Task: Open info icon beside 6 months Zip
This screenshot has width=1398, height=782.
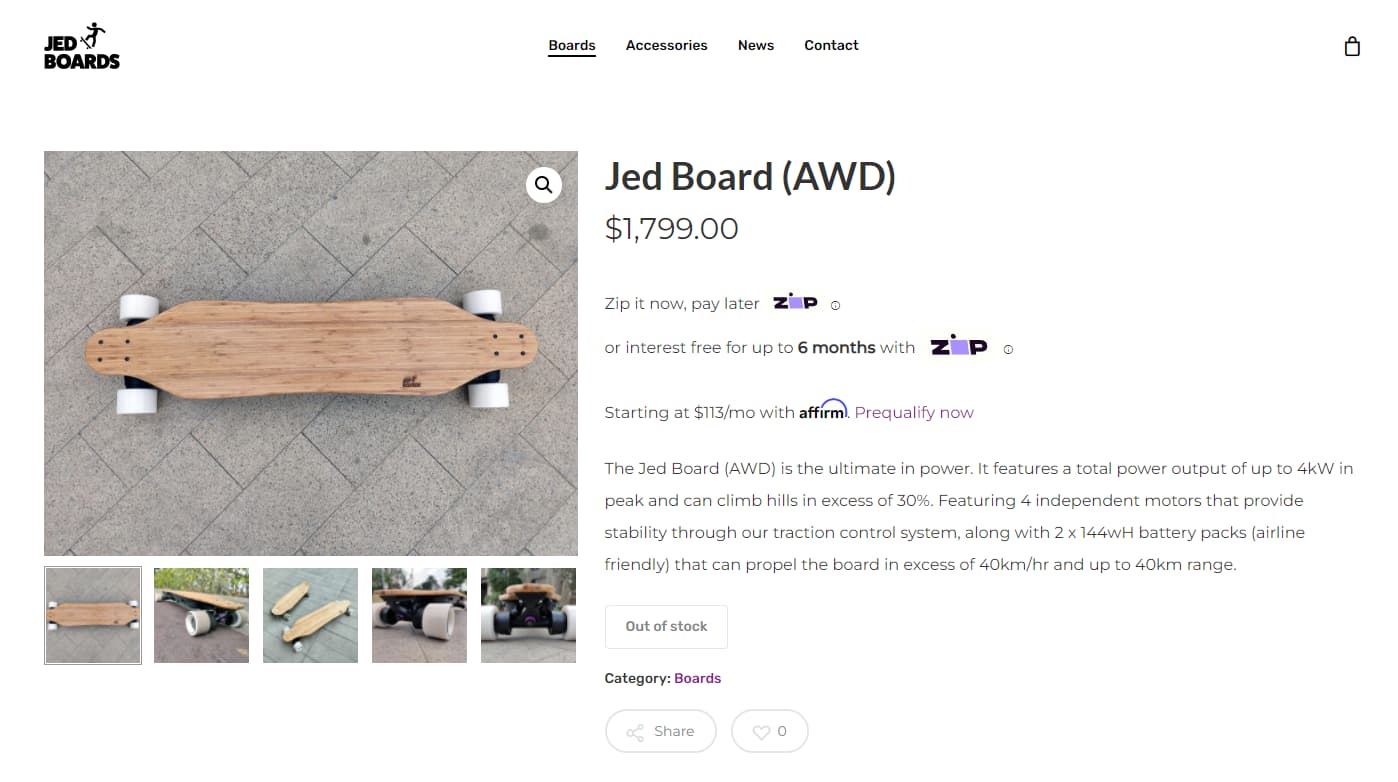Action: [x=1008, y=350]
